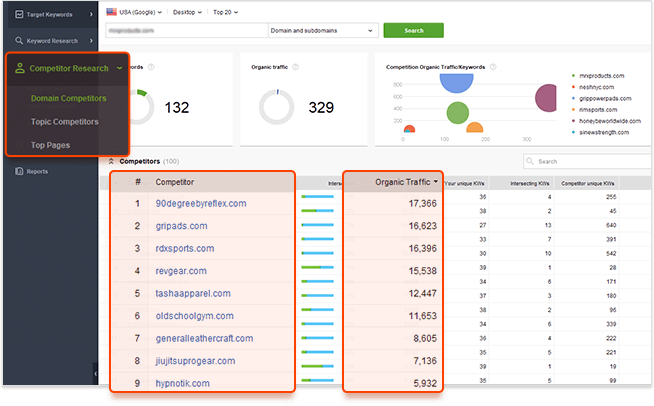Click the orange bubble in the competition chart
The height and width of the screenshot is (406, 654).
pyautogui.click(x=475, y=127)
